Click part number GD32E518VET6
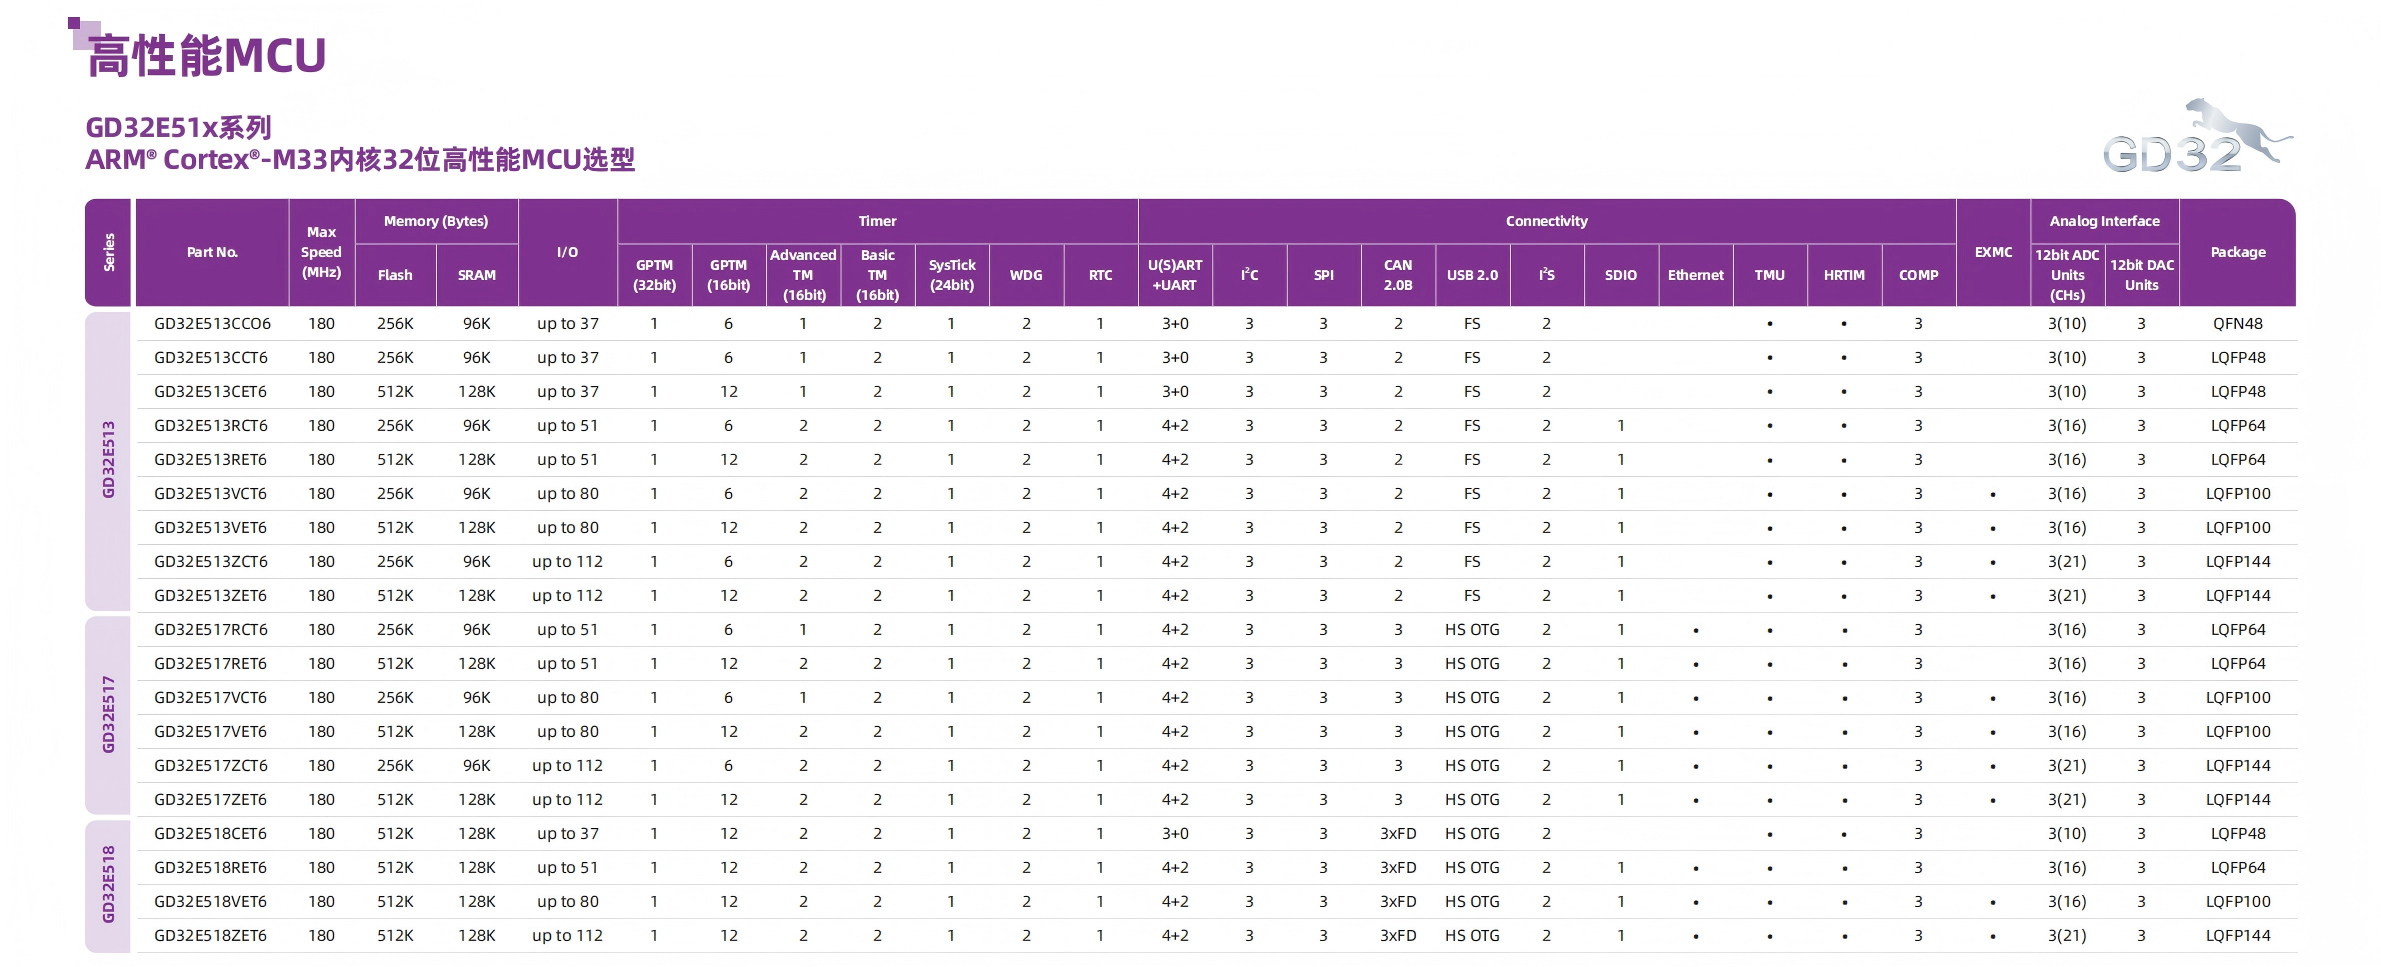Screen dimensions: 2381x967 210,902
